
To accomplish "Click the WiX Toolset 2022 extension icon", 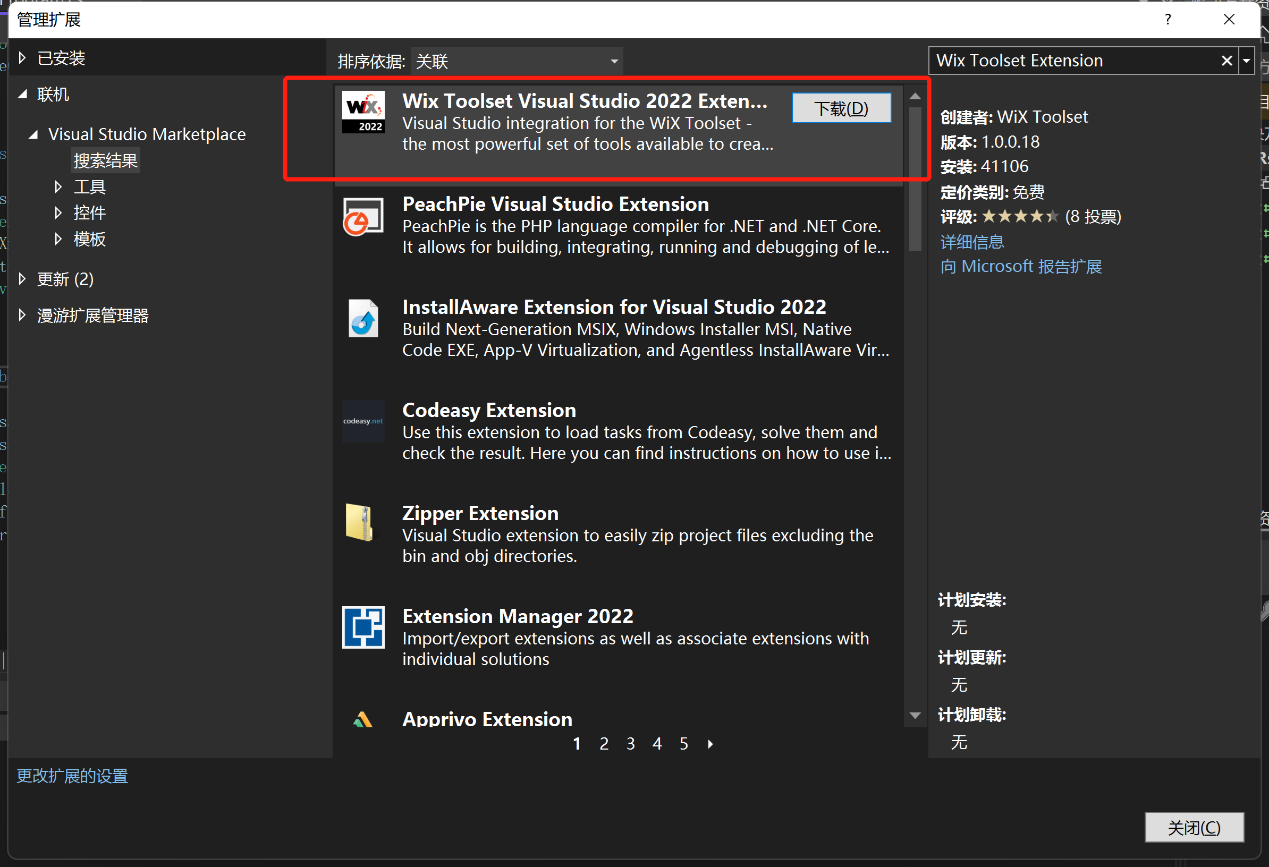I will 363,110.
